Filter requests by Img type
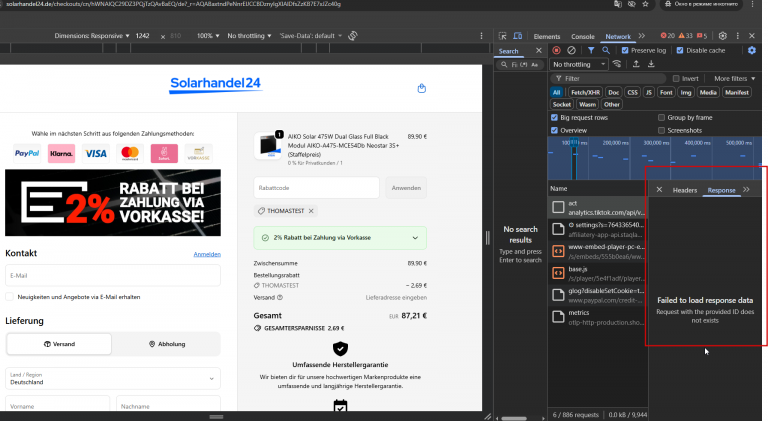Image resolution: width=768 pixels, height=421 pixels. [x=686, y=92]
